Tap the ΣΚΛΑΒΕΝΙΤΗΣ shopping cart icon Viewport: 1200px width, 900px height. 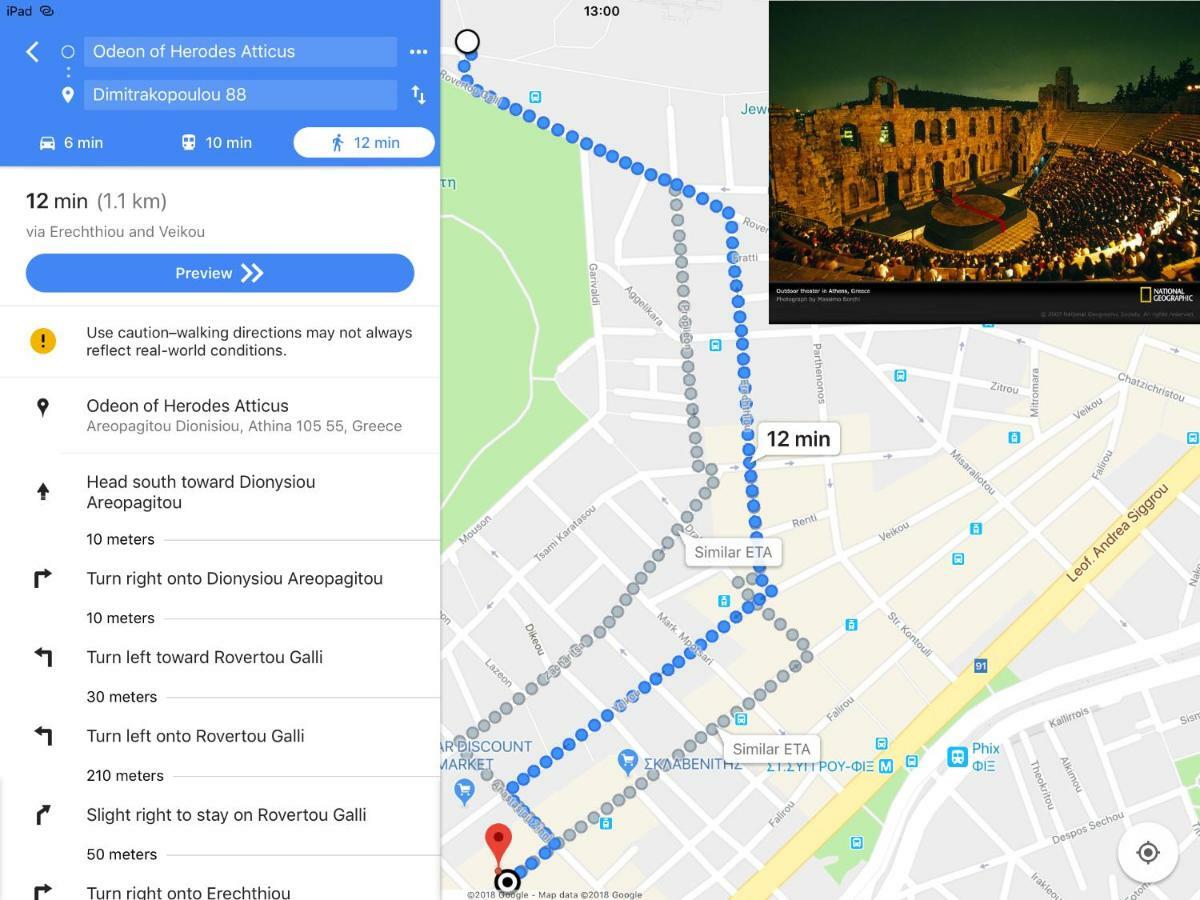pyautogui.click(x=628, y=762)
